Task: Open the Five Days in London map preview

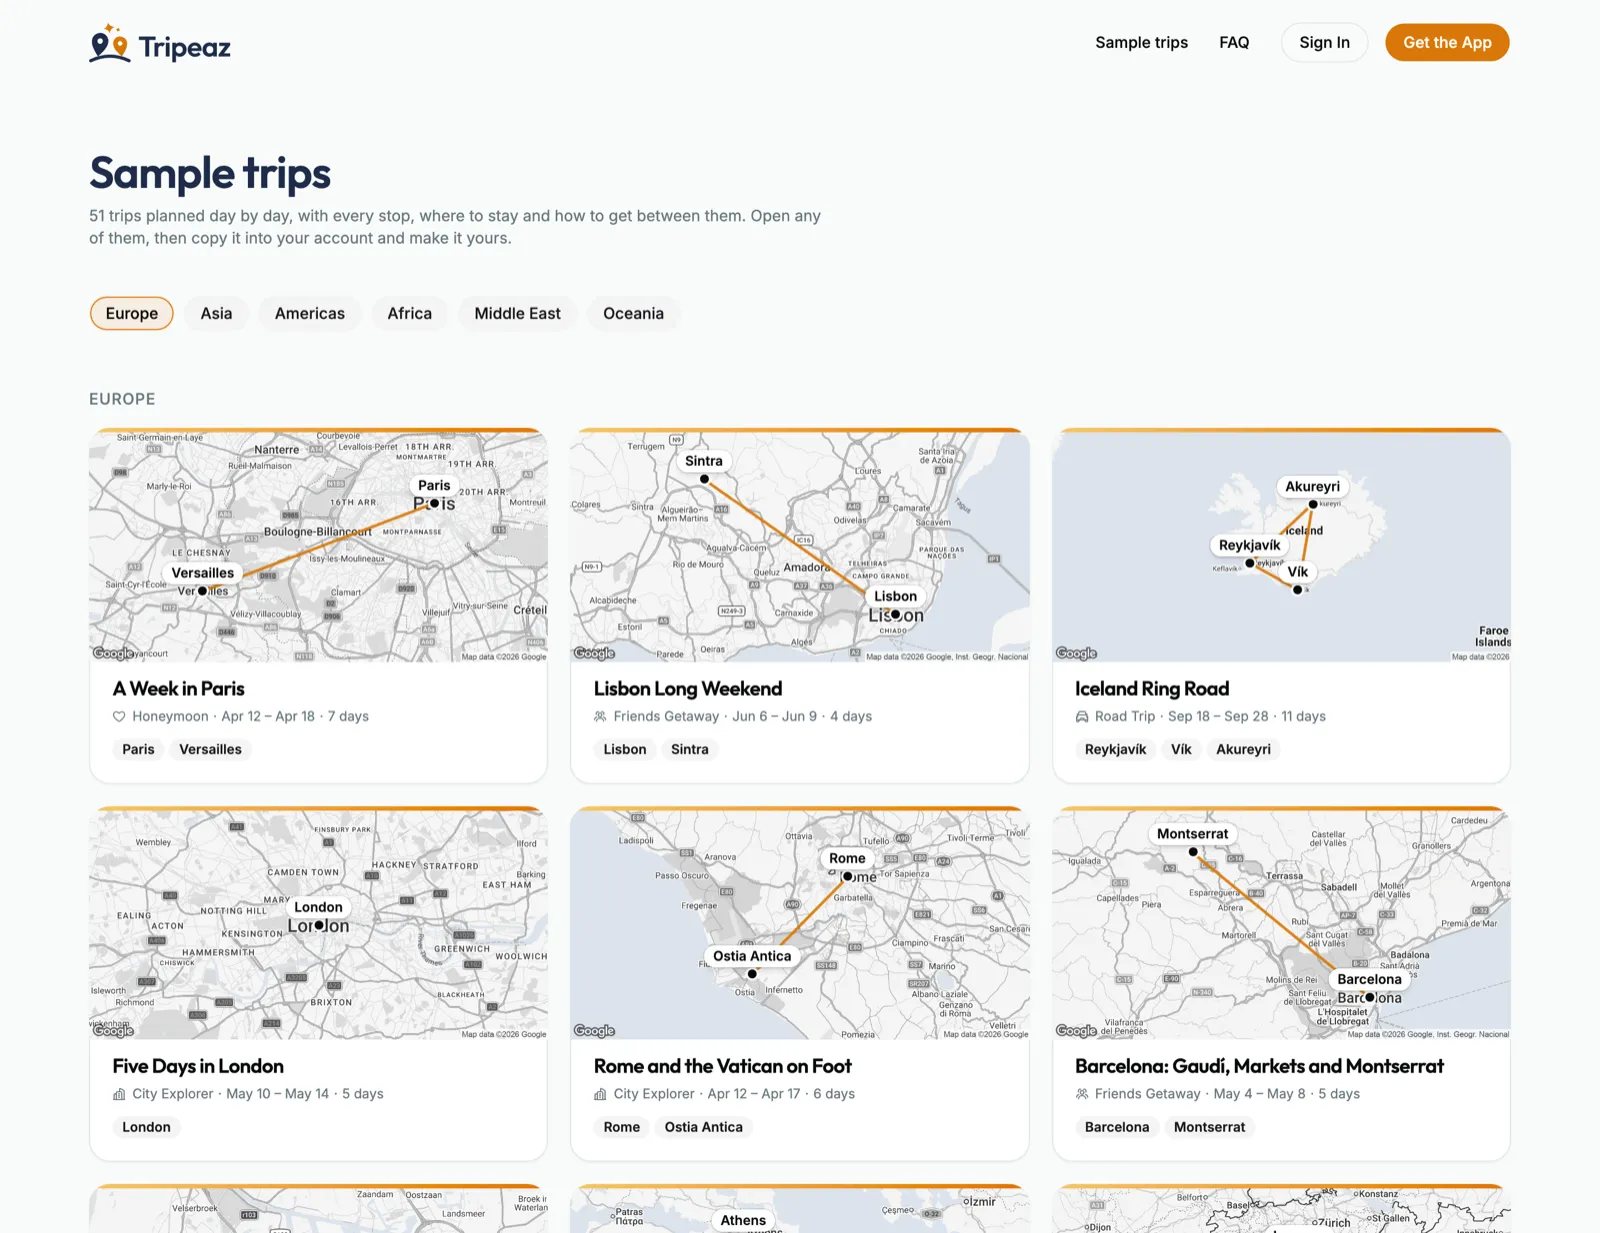Action: 318,924
